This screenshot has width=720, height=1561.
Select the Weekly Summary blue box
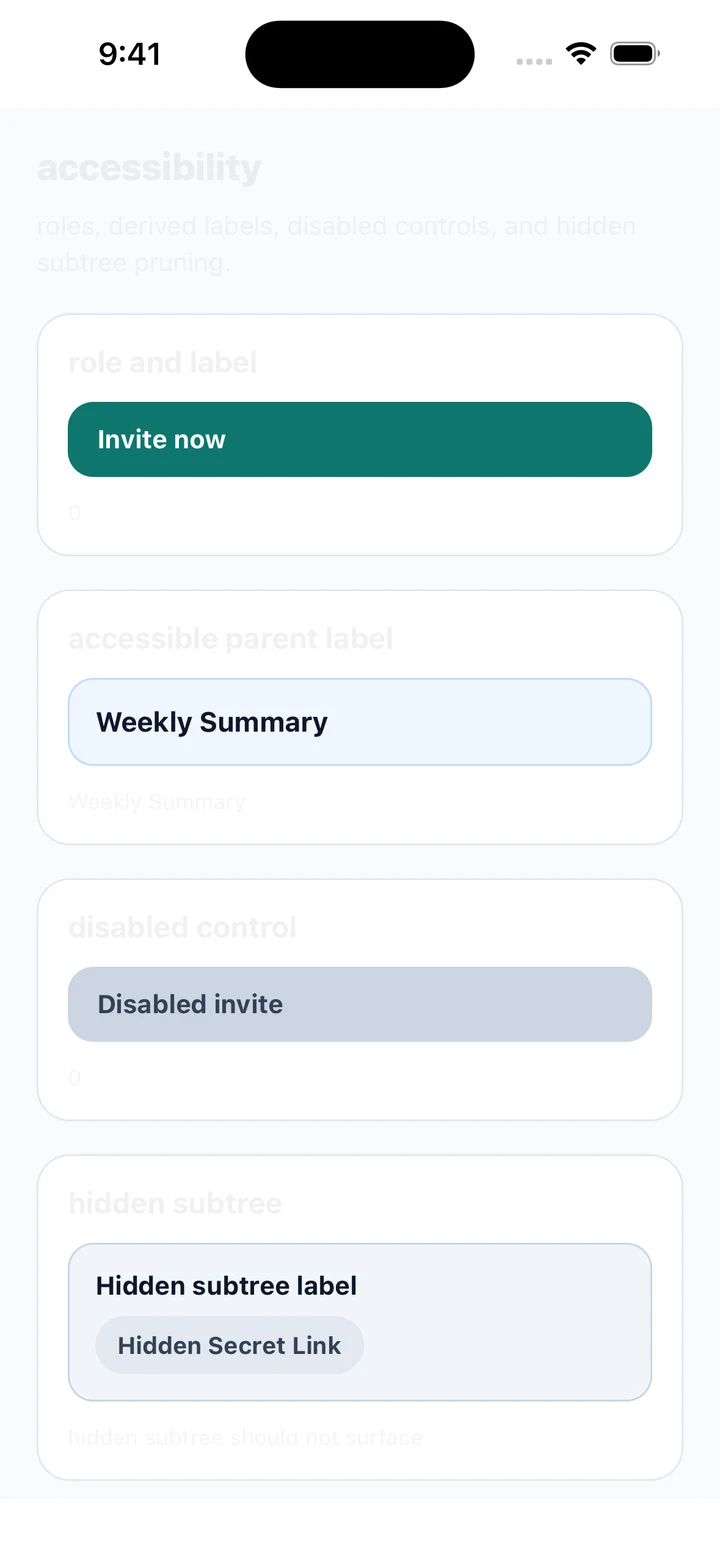pyautogui.click(x=360, y=722)
